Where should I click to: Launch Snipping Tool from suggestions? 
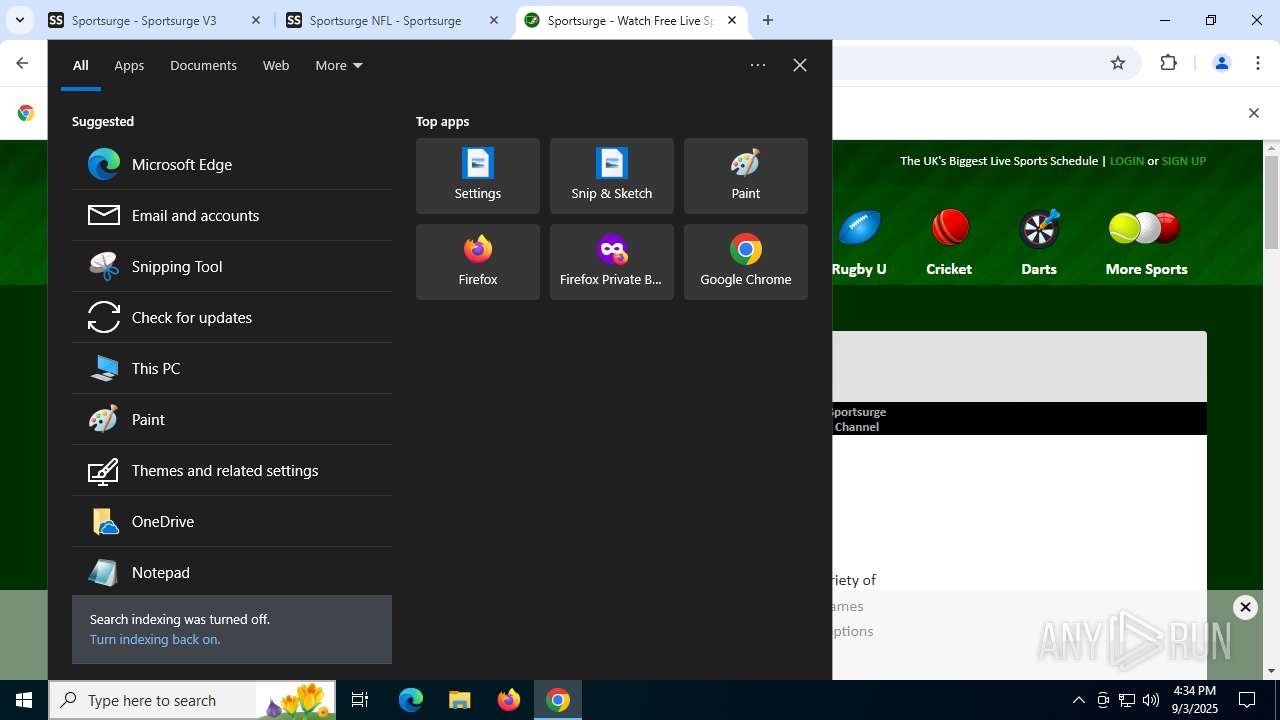point(232,266)
